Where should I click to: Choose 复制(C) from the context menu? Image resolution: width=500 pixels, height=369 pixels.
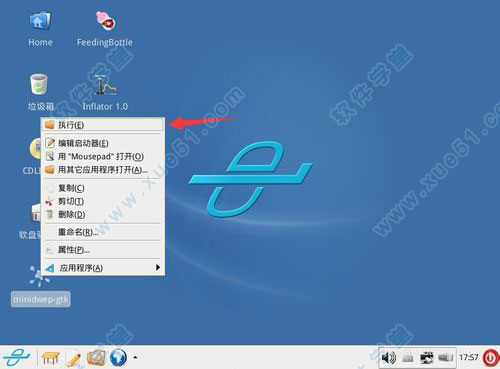[x=103, y=188]
